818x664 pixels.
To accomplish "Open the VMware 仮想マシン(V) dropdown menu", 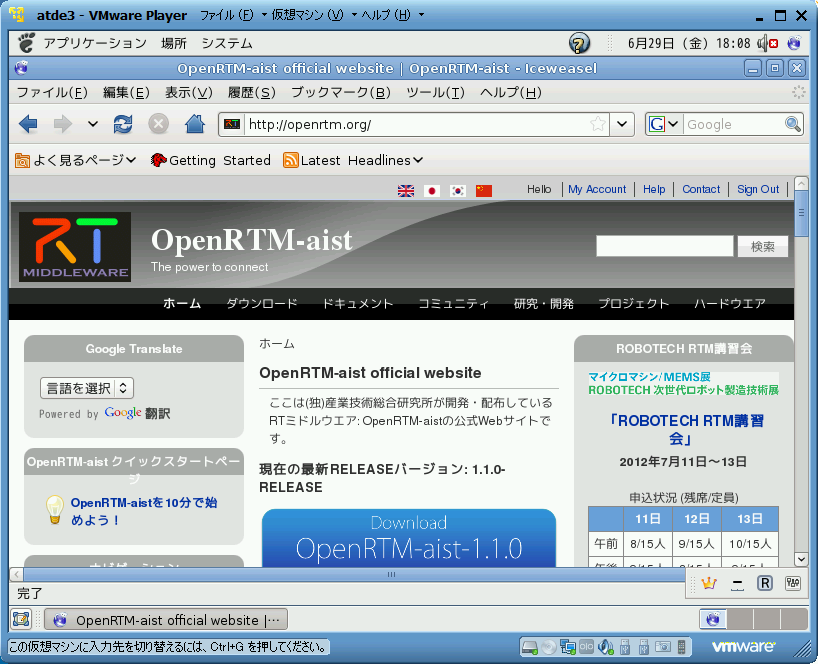I will point(314,15).
